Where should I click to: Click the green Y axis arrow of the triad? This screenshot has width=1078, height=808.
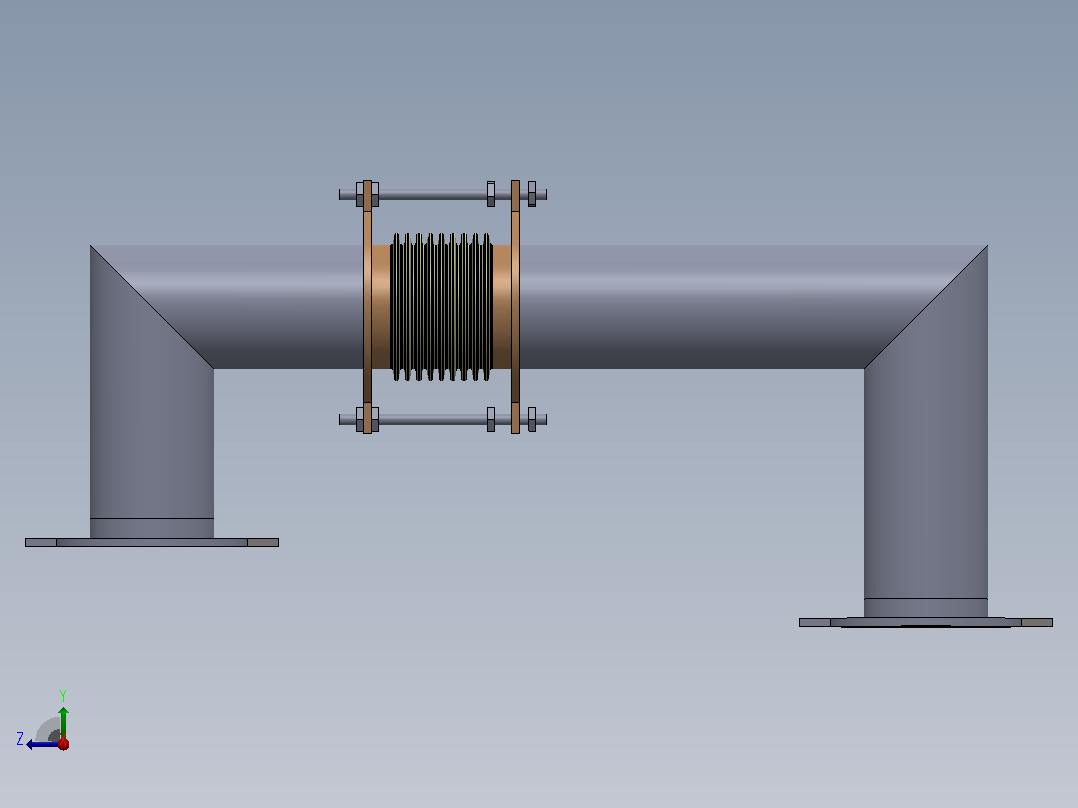pyautogui.click(x=63, y=721)
